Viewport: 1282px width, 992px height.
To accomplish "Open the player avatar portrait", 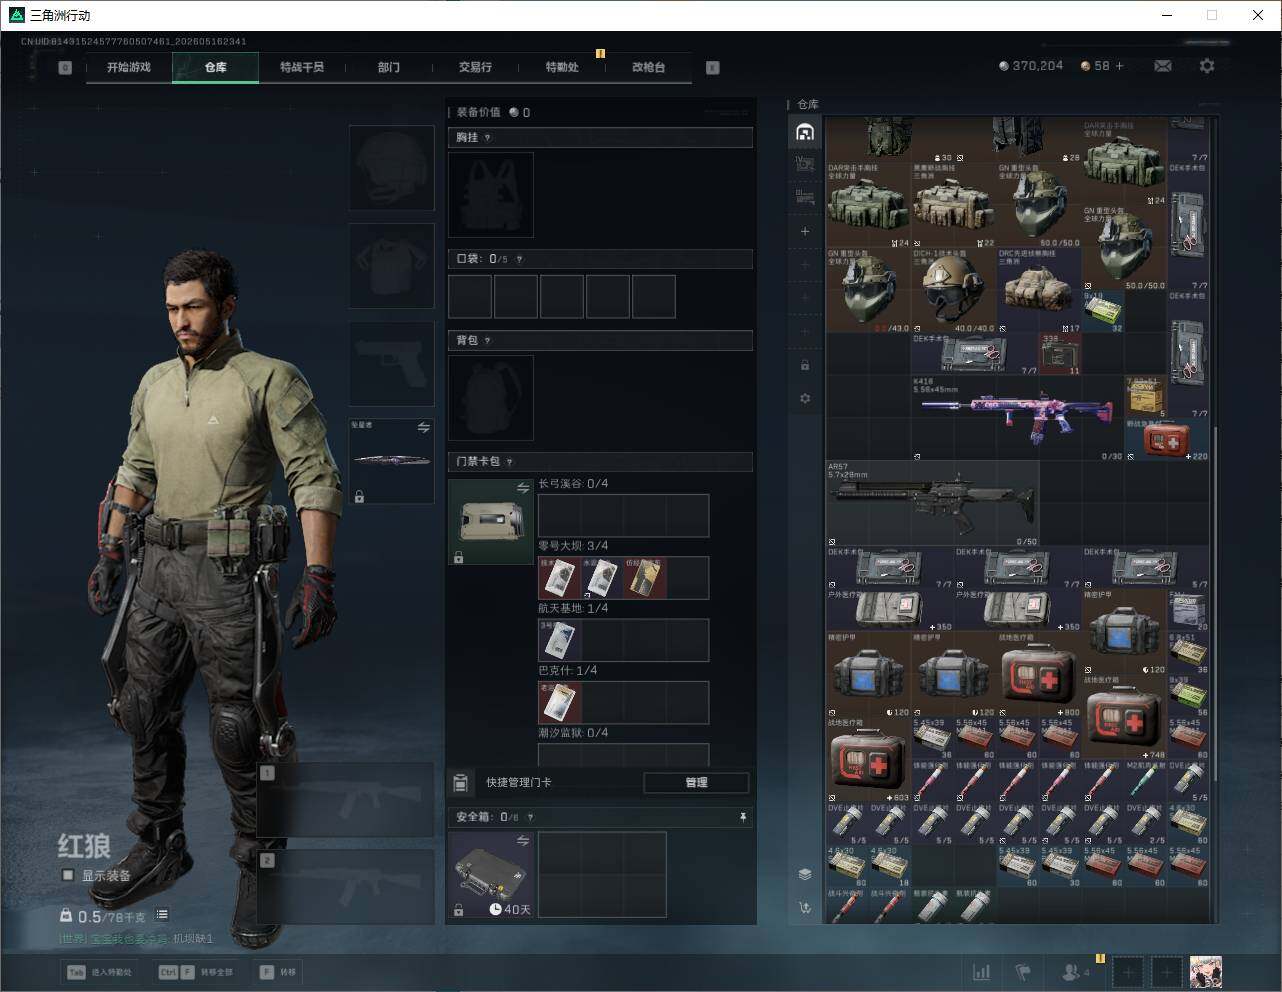I will [1205, 971].
